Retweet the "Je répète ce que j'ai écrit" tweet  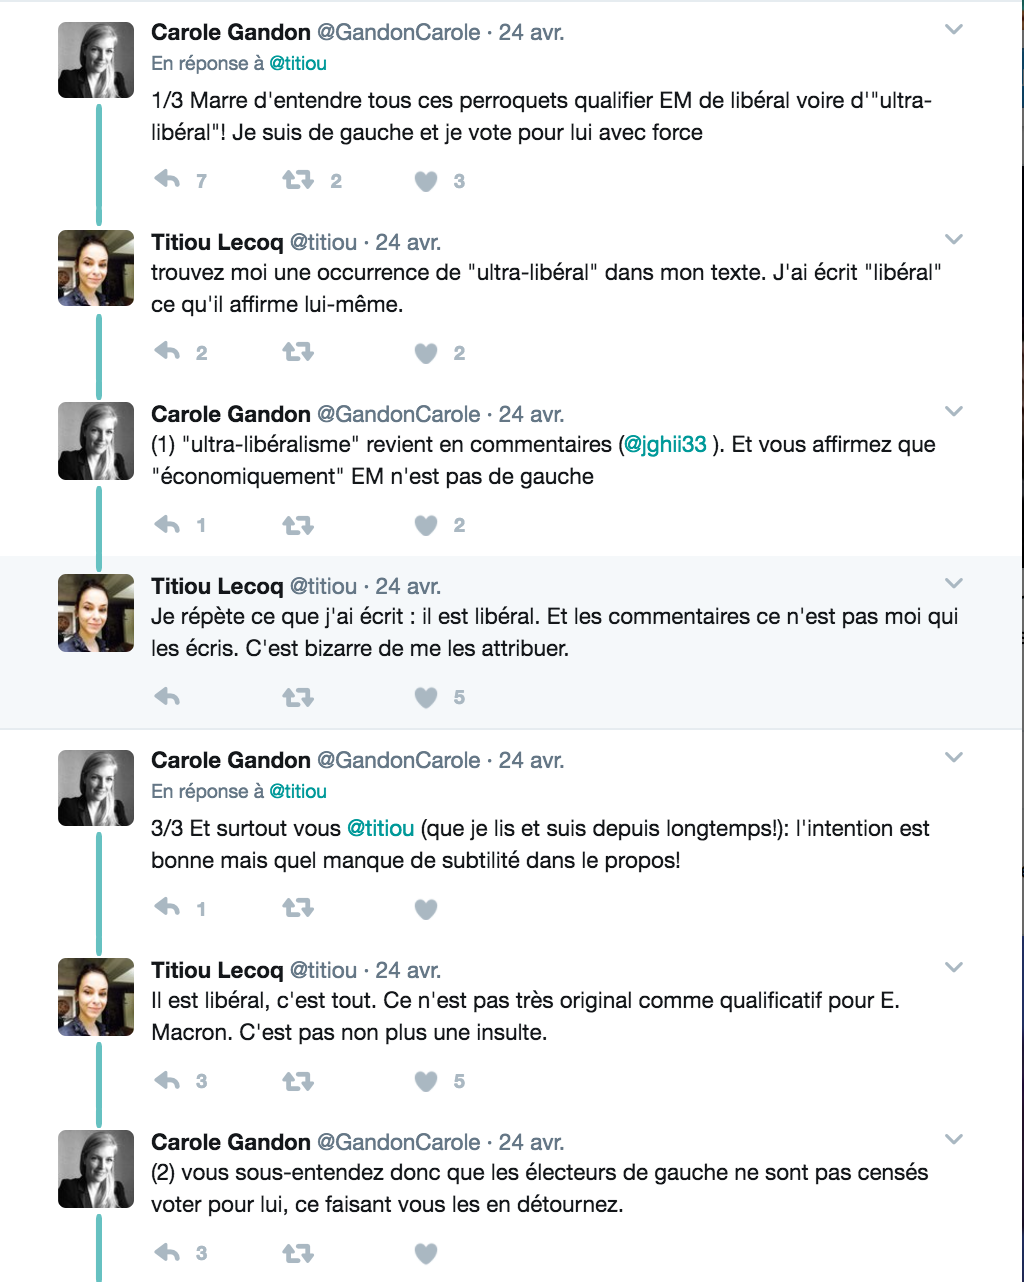[x=298, y=697]
